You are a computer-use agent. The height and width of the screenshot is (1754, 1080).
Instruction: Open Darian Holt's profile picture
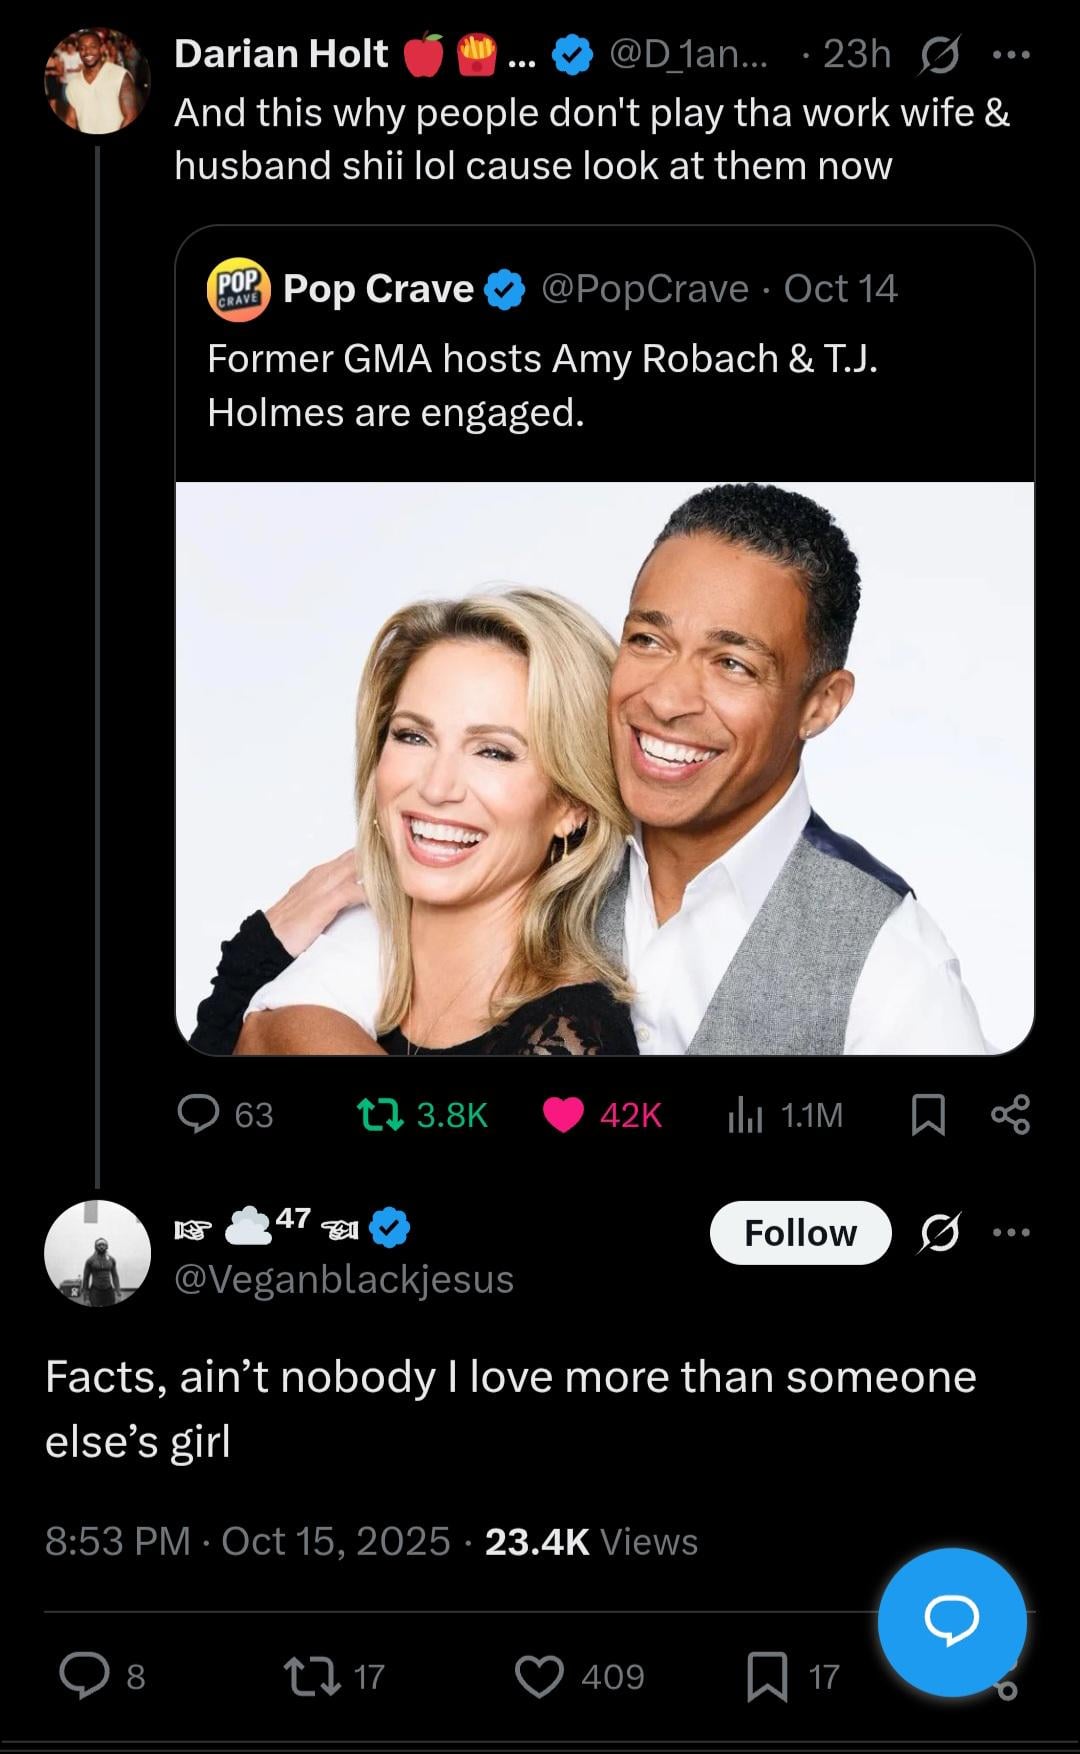[97, 80]
